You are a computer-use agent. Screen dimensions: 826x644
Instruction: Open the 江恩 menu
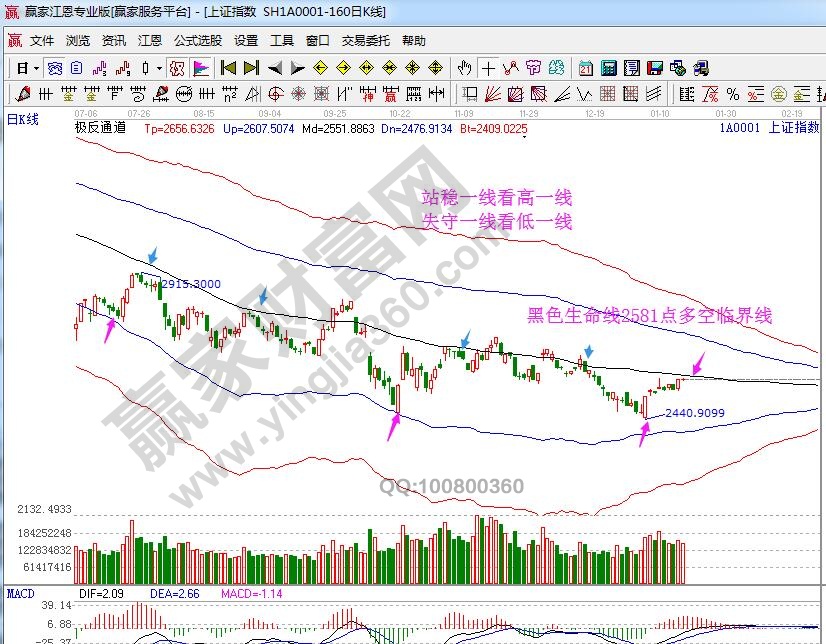pyautogui.click(x=149, y=41)
